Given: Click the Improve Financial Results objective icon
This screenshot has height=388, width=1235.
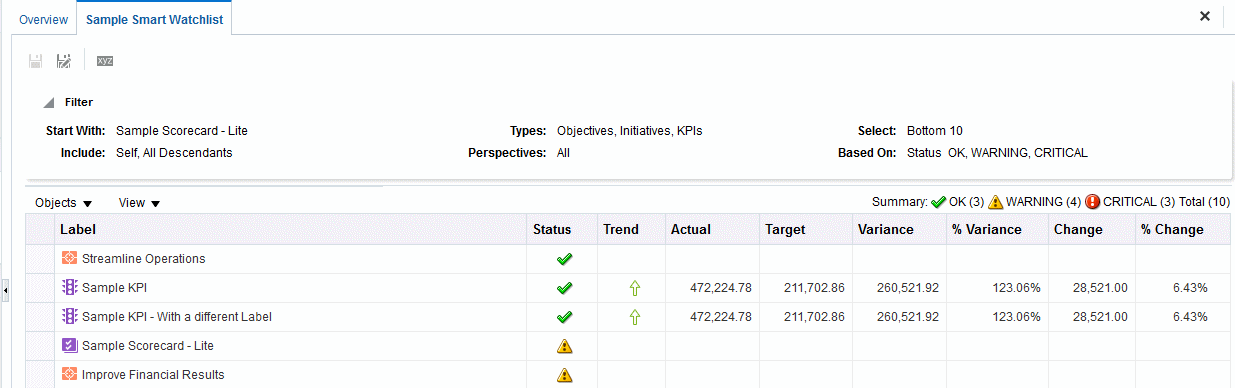Looking at the screenshot, I should 70,375.
